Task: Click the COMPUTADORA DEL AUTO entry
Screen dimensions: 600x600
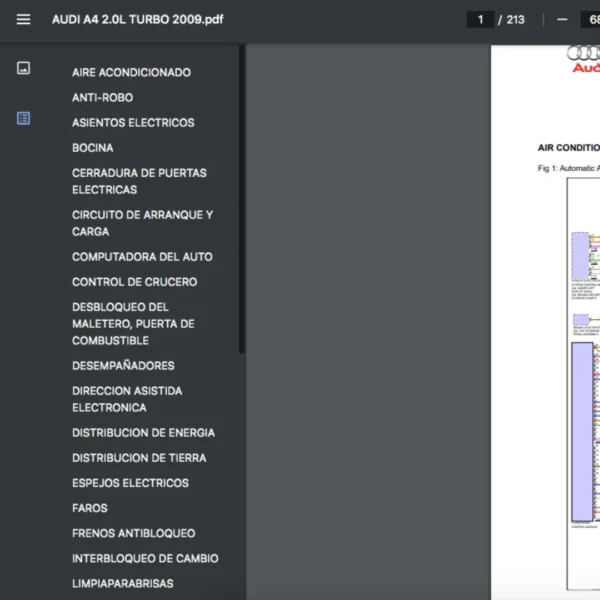Action: [142, 257]
